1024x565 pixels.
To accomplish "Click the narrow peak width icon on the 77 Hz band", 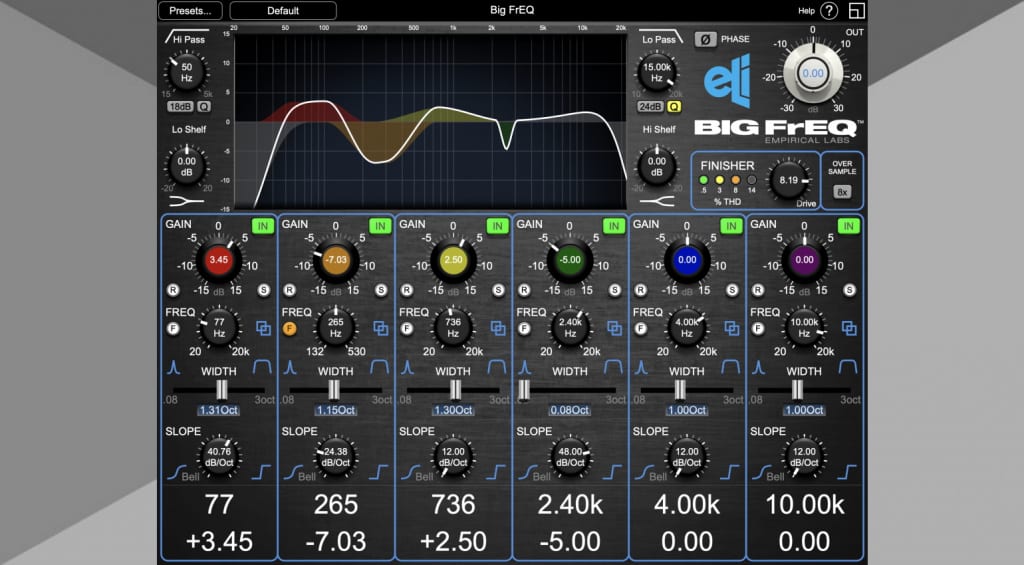I will point(173,367).
